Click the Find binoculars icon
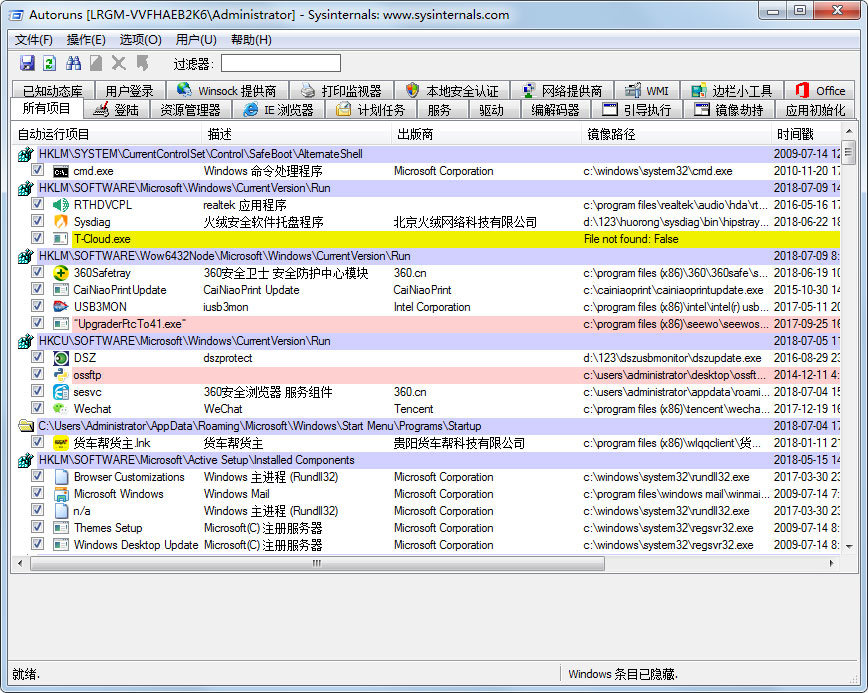 click(x=73, y=63)
